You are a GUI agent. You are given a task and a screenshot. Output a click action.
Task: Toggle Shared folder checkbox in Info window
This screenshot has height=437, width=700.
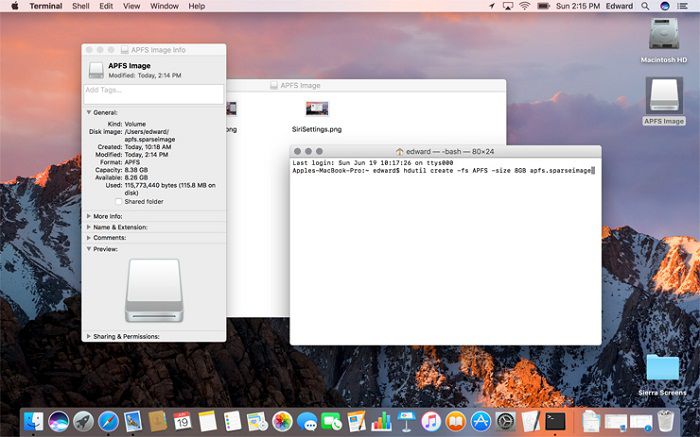coord(118,201)
